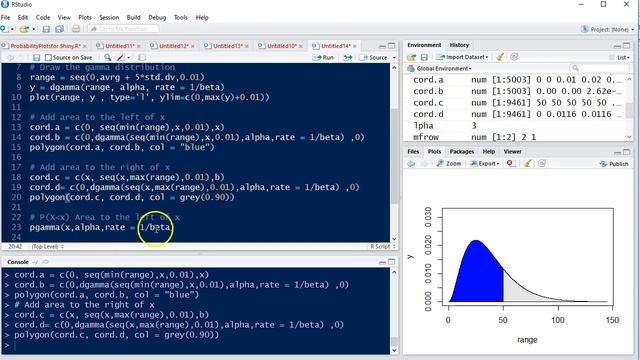Viewport: 640px width, 360px height.
Task: Open the Tools menu
Action: point(180,18)
